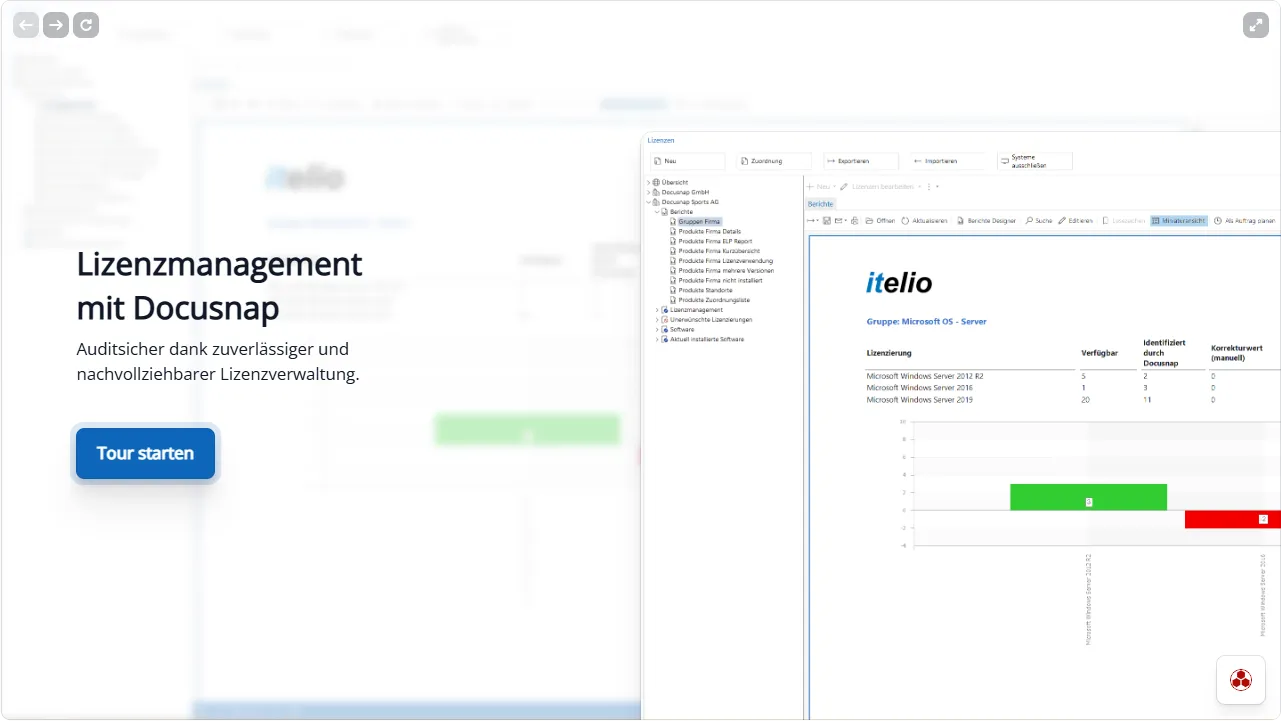
Task: Click 'Gruppe: Microsoft OS - Server' heading
Action: (x=926, y=322)
